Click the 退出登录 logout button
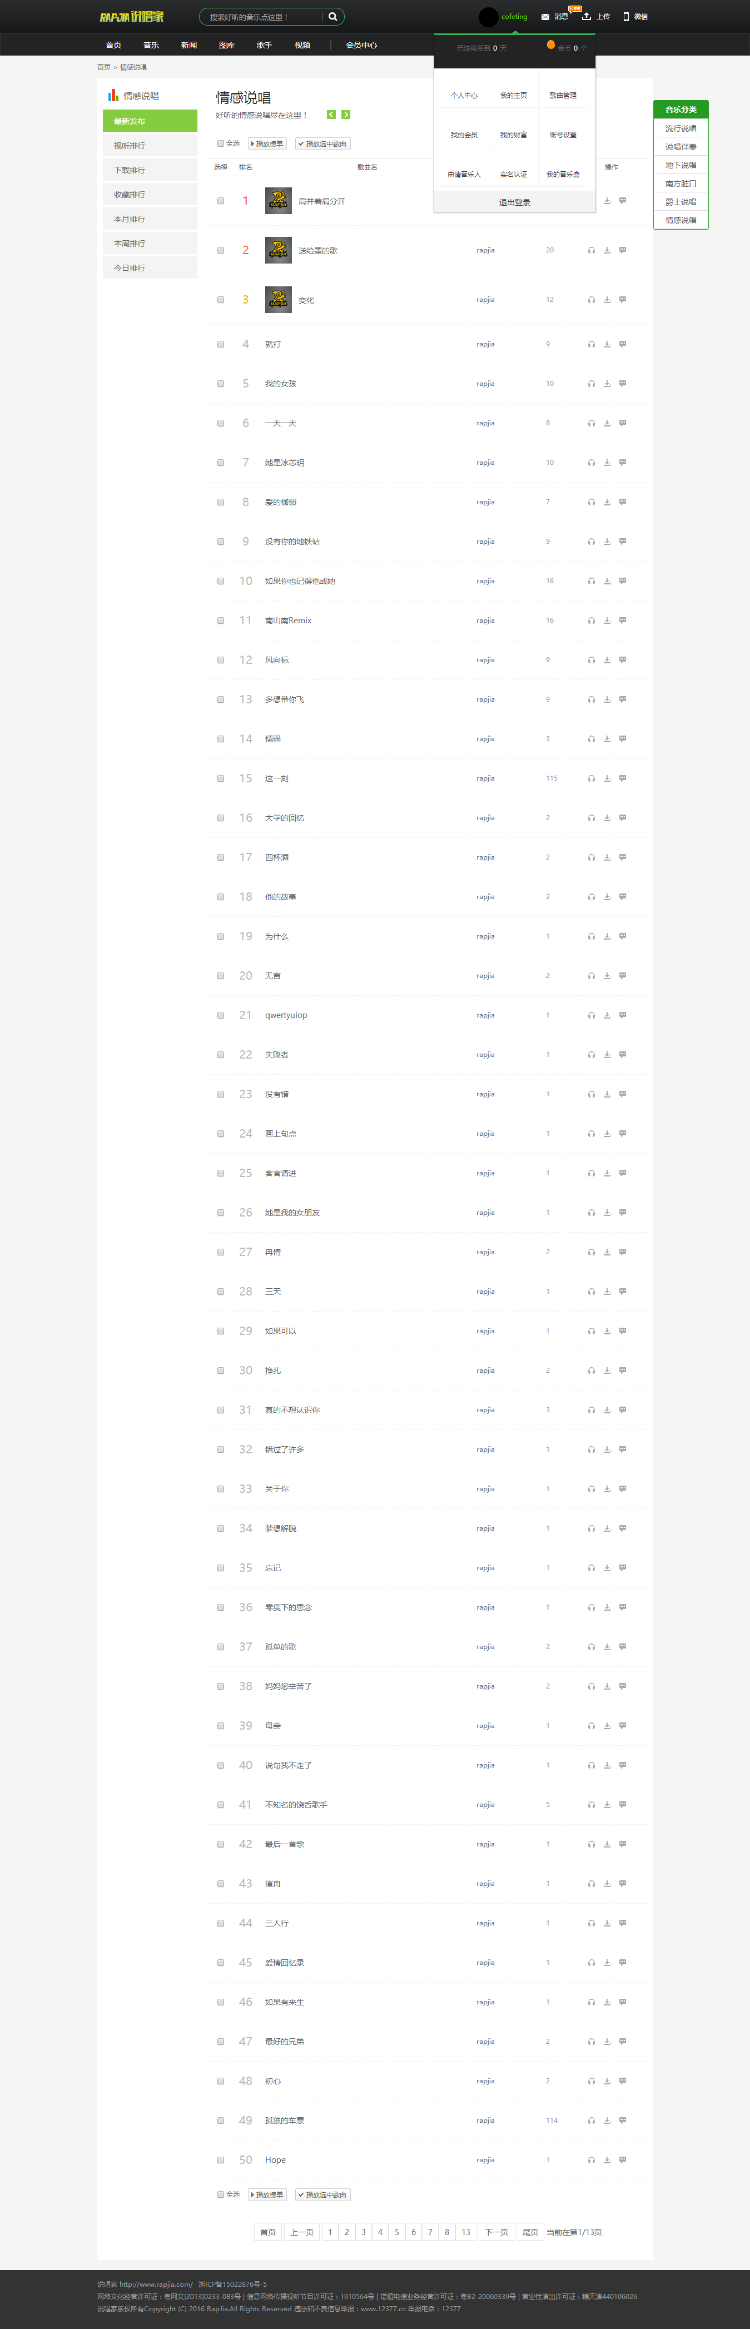750x2329 pixels. pos(514,202)
